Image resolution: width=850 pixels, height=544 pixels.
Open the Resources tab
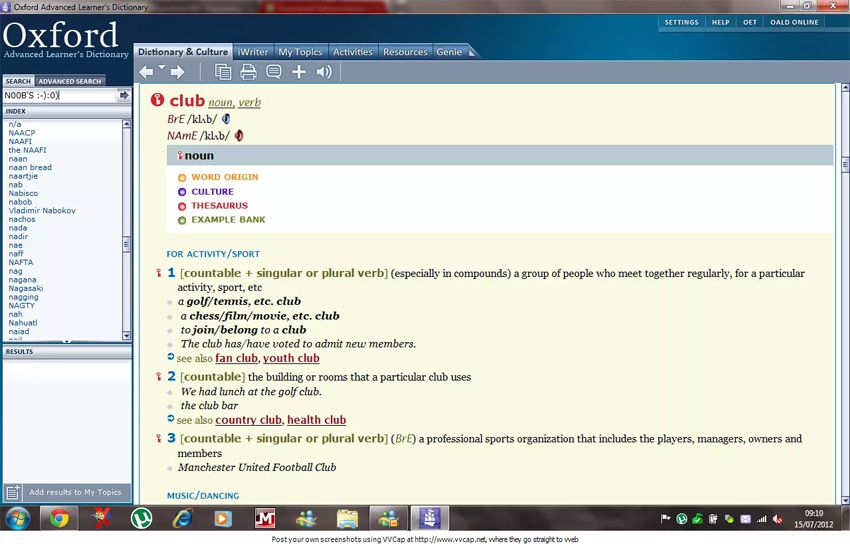pos(405,52)
